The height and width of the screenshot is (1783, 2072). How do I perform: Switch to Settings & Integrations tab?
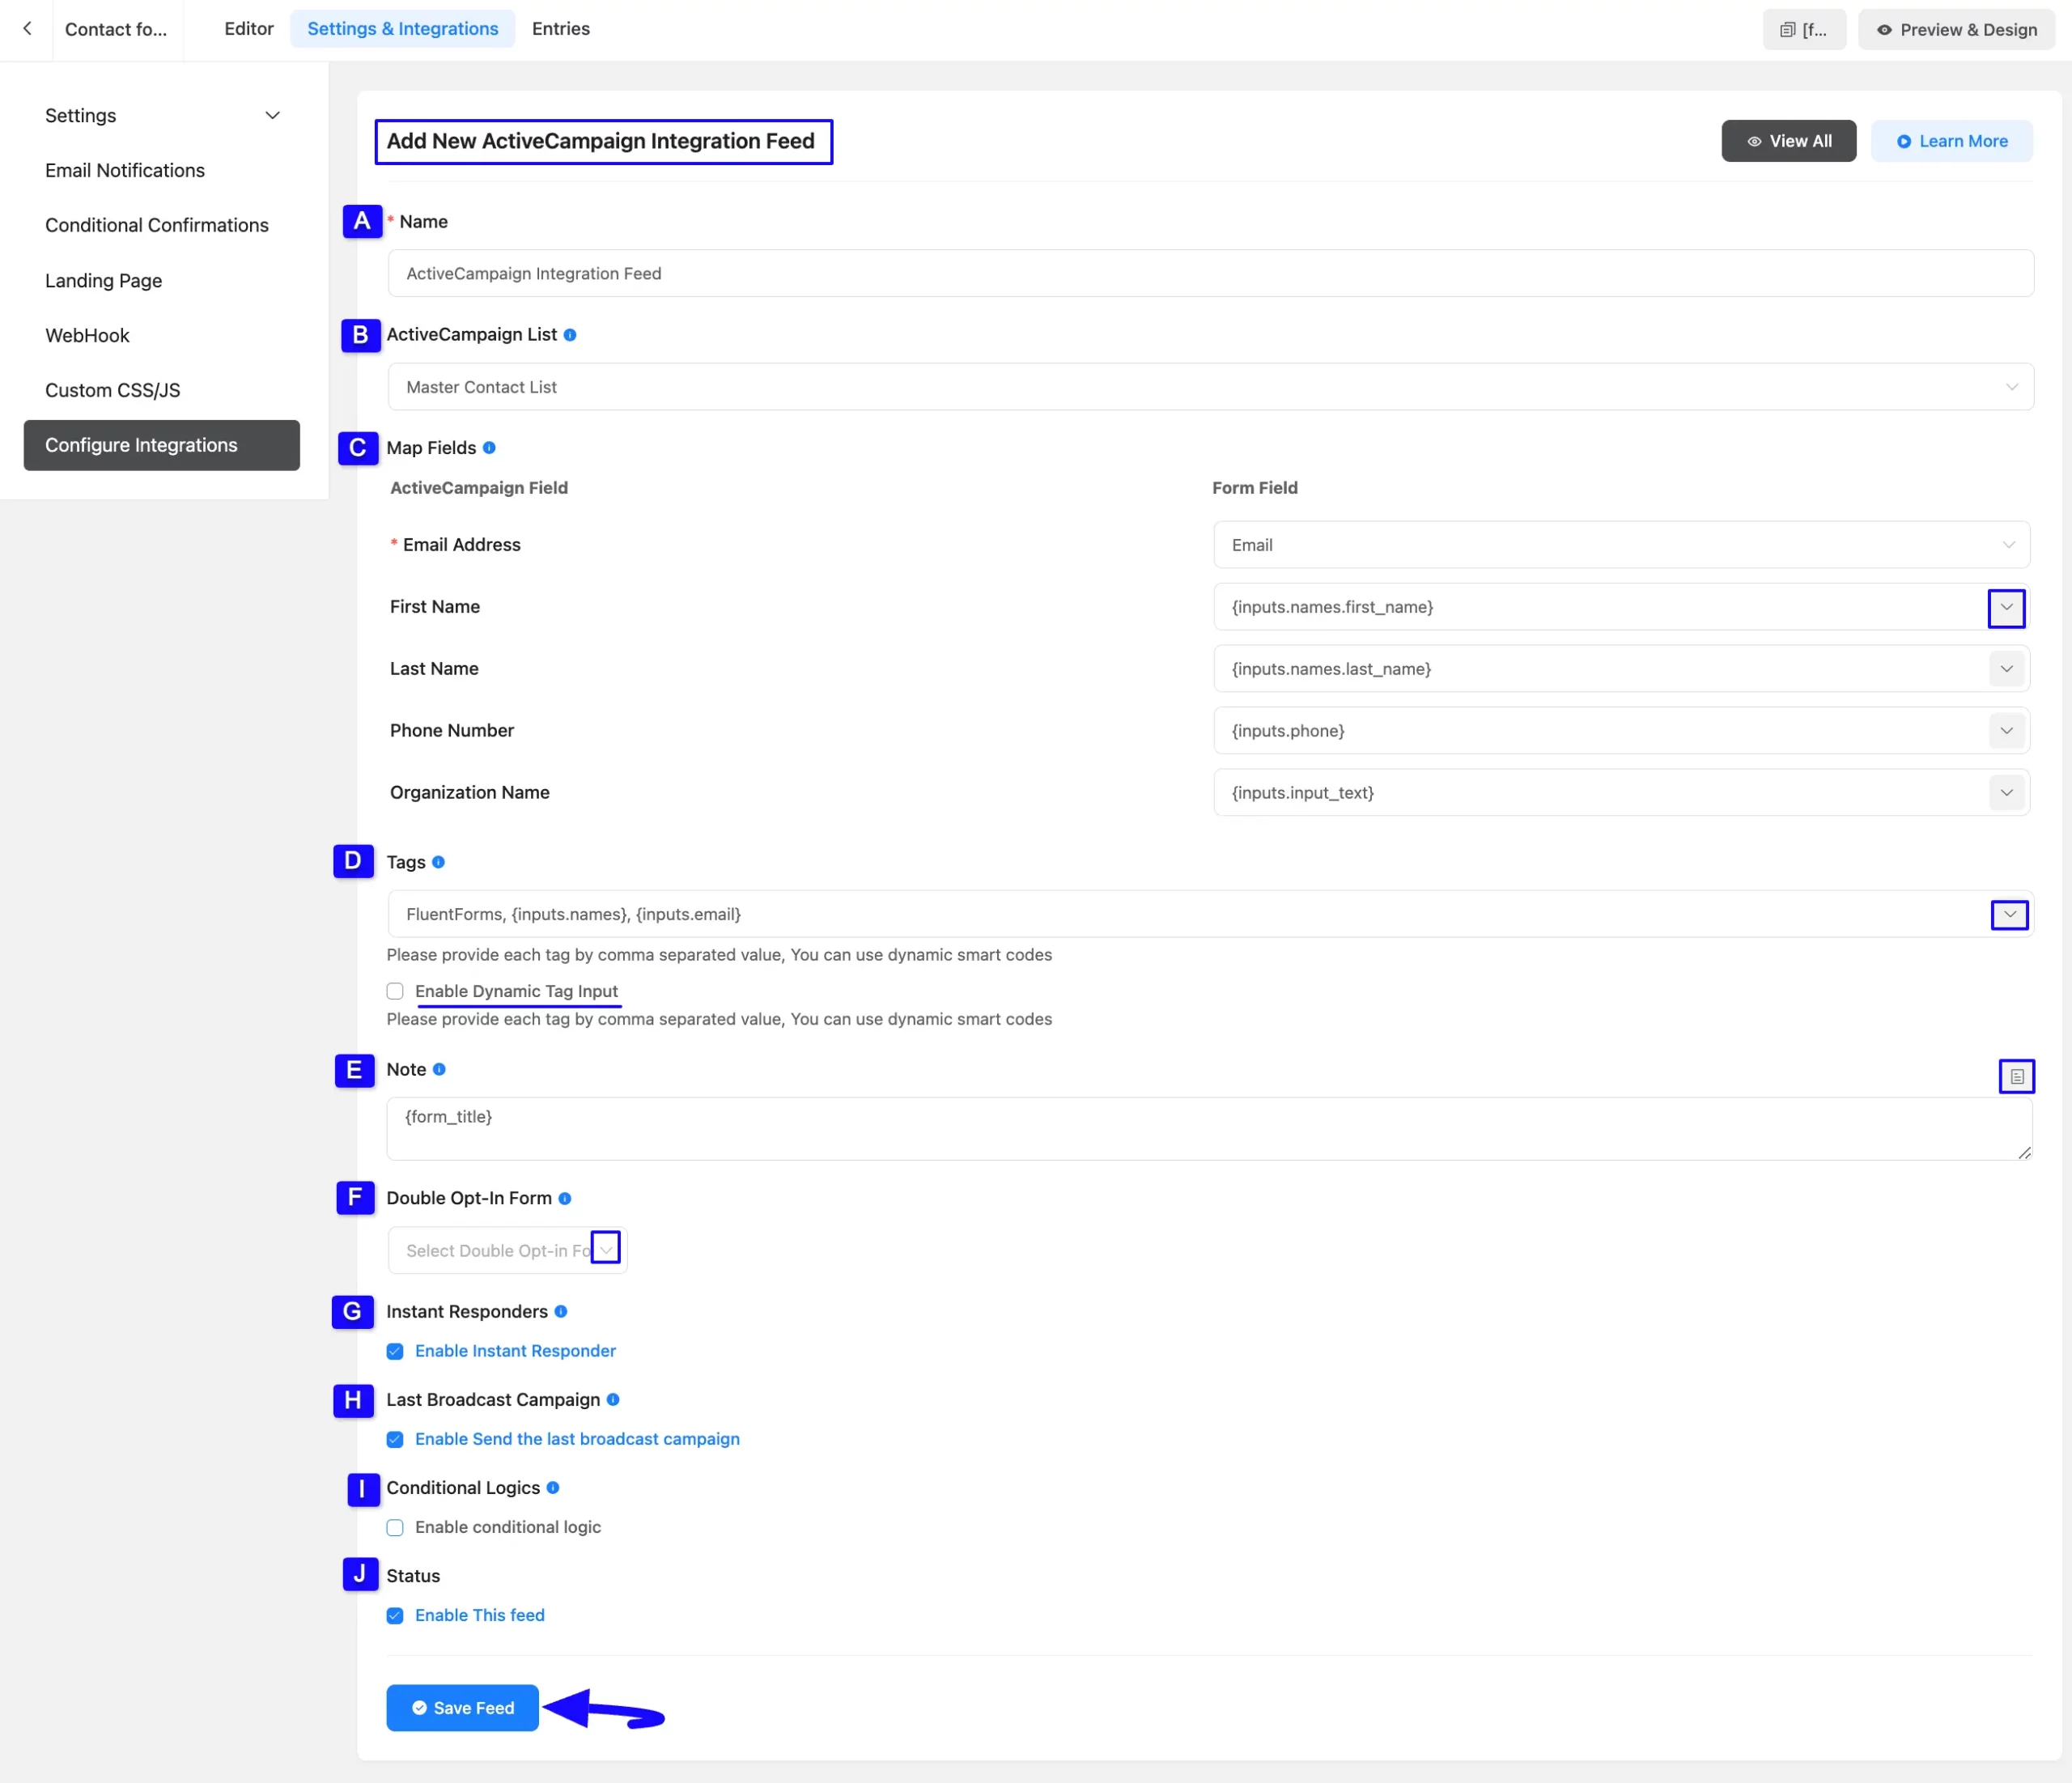click(402, 29)
